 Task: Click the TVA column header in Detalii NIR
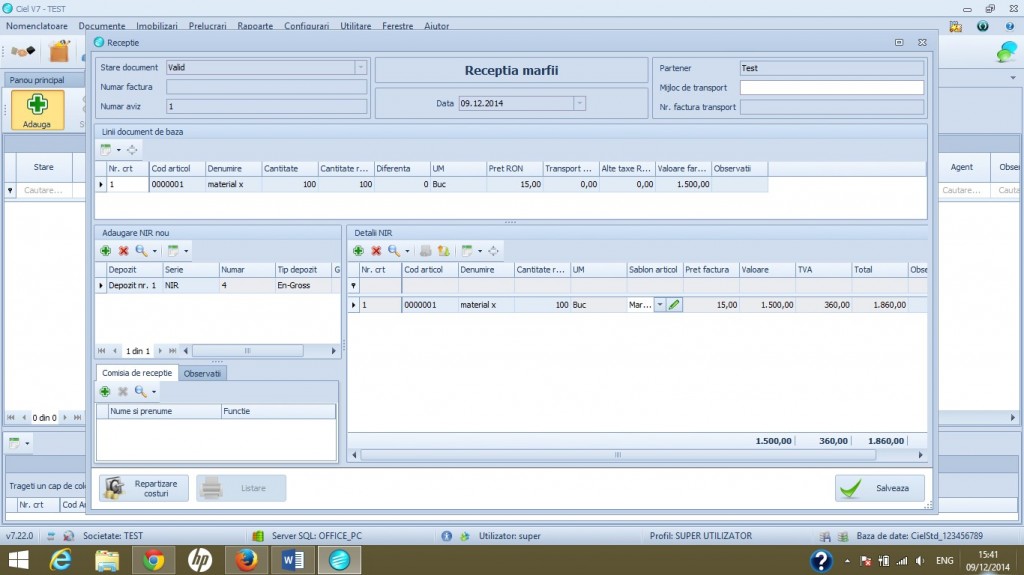point(823,269)
